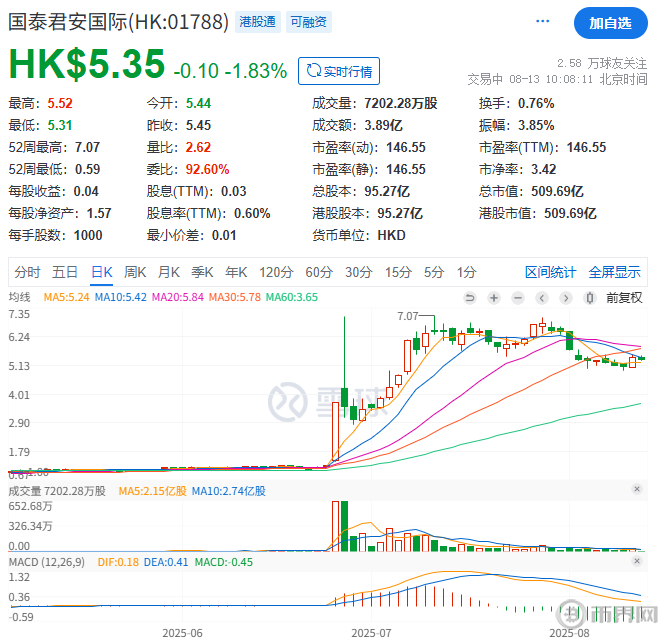This screenshot has height=642, width=669.
Task: Click the DEA:0.41 value
Action: 166,562
